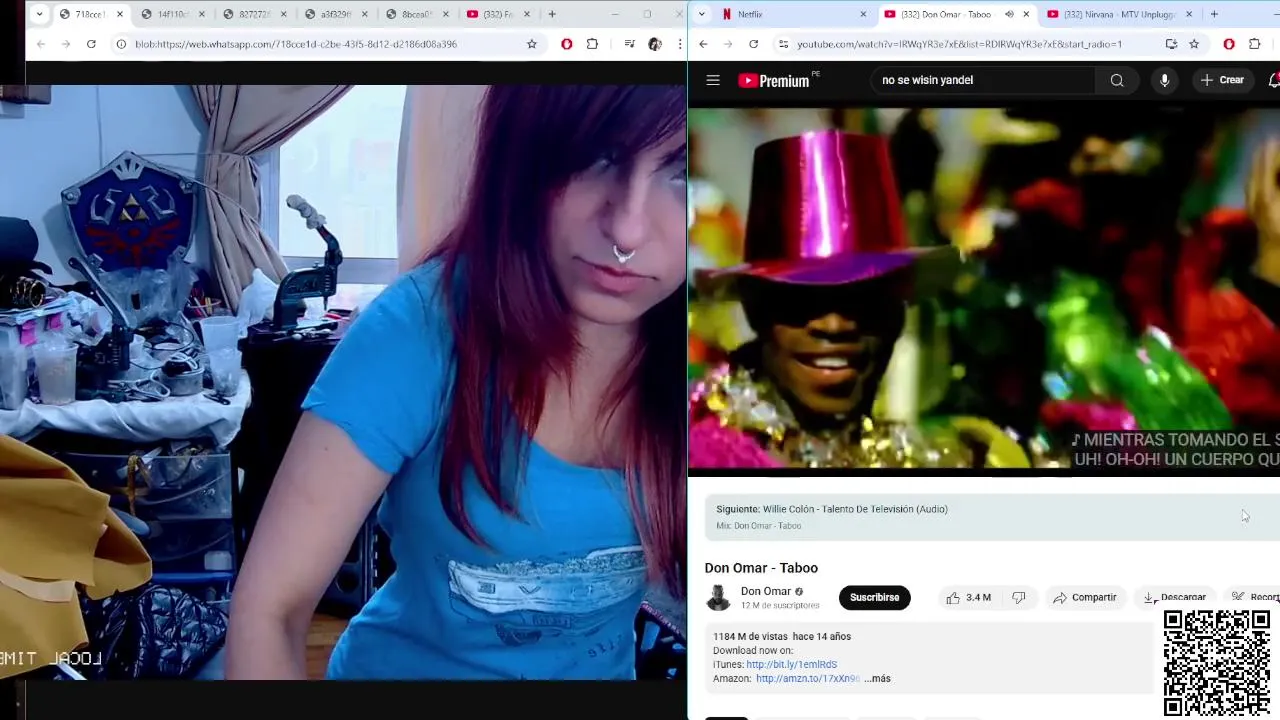
Task: Open a new tab in the left browser window
Action: [x=552, y=14]
